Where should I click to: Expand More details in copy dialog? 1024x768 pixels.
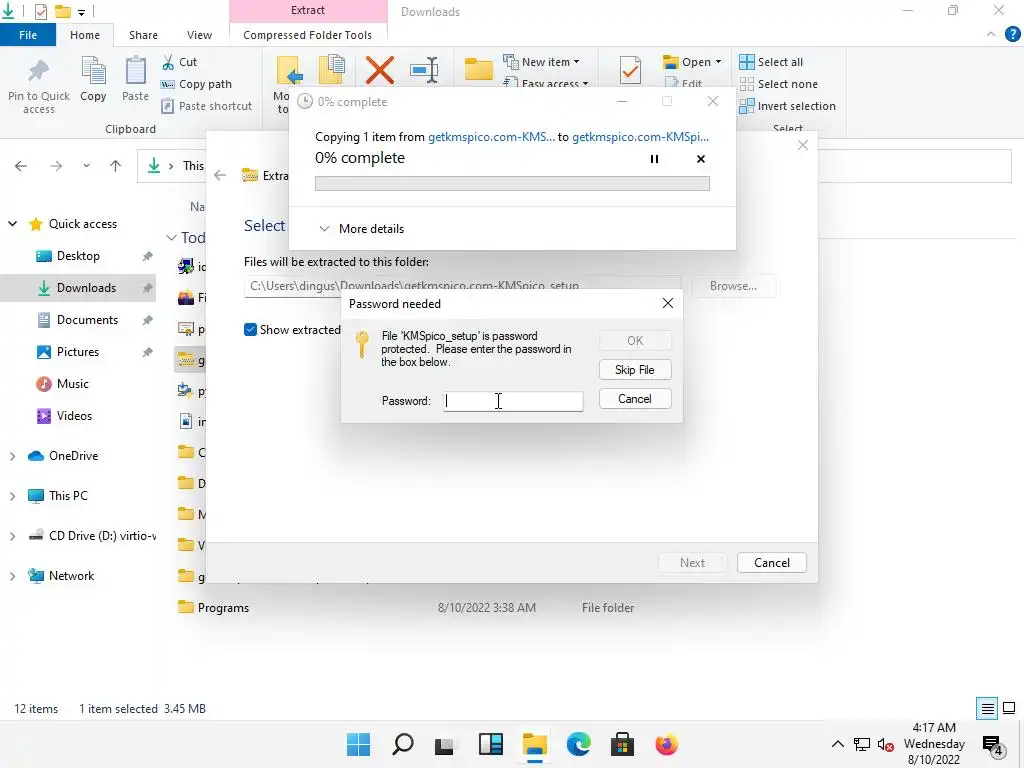pos(362,229)
